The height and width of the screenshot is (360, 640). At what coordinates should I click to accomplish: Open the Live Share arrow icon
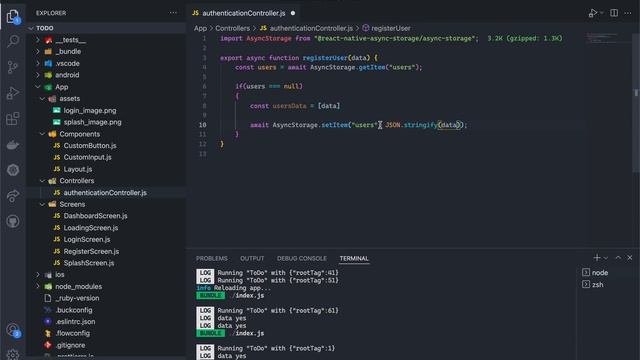coord(13,196)
